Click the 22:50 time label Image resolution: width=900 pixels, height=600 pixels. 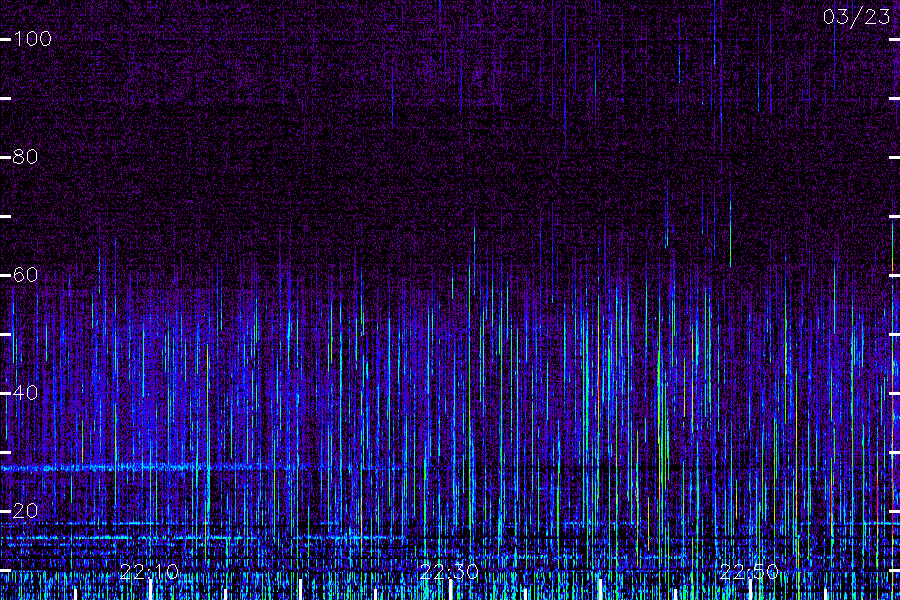click(x=749, y=571)
